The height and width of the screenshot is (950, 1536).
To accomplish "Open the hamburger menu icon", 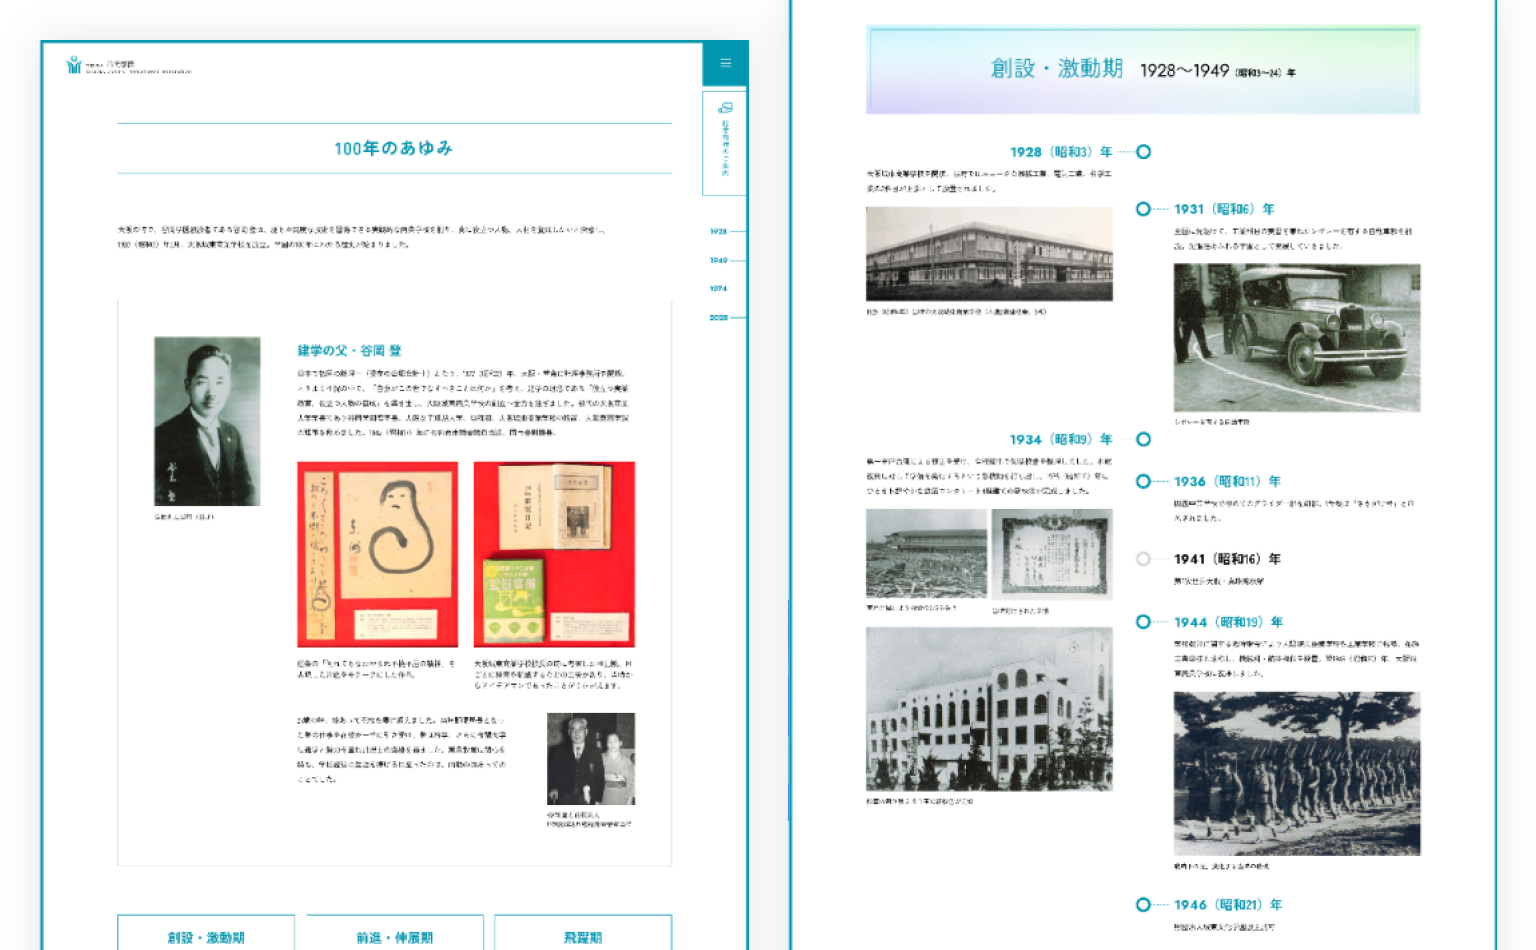I will coord(725,63).
